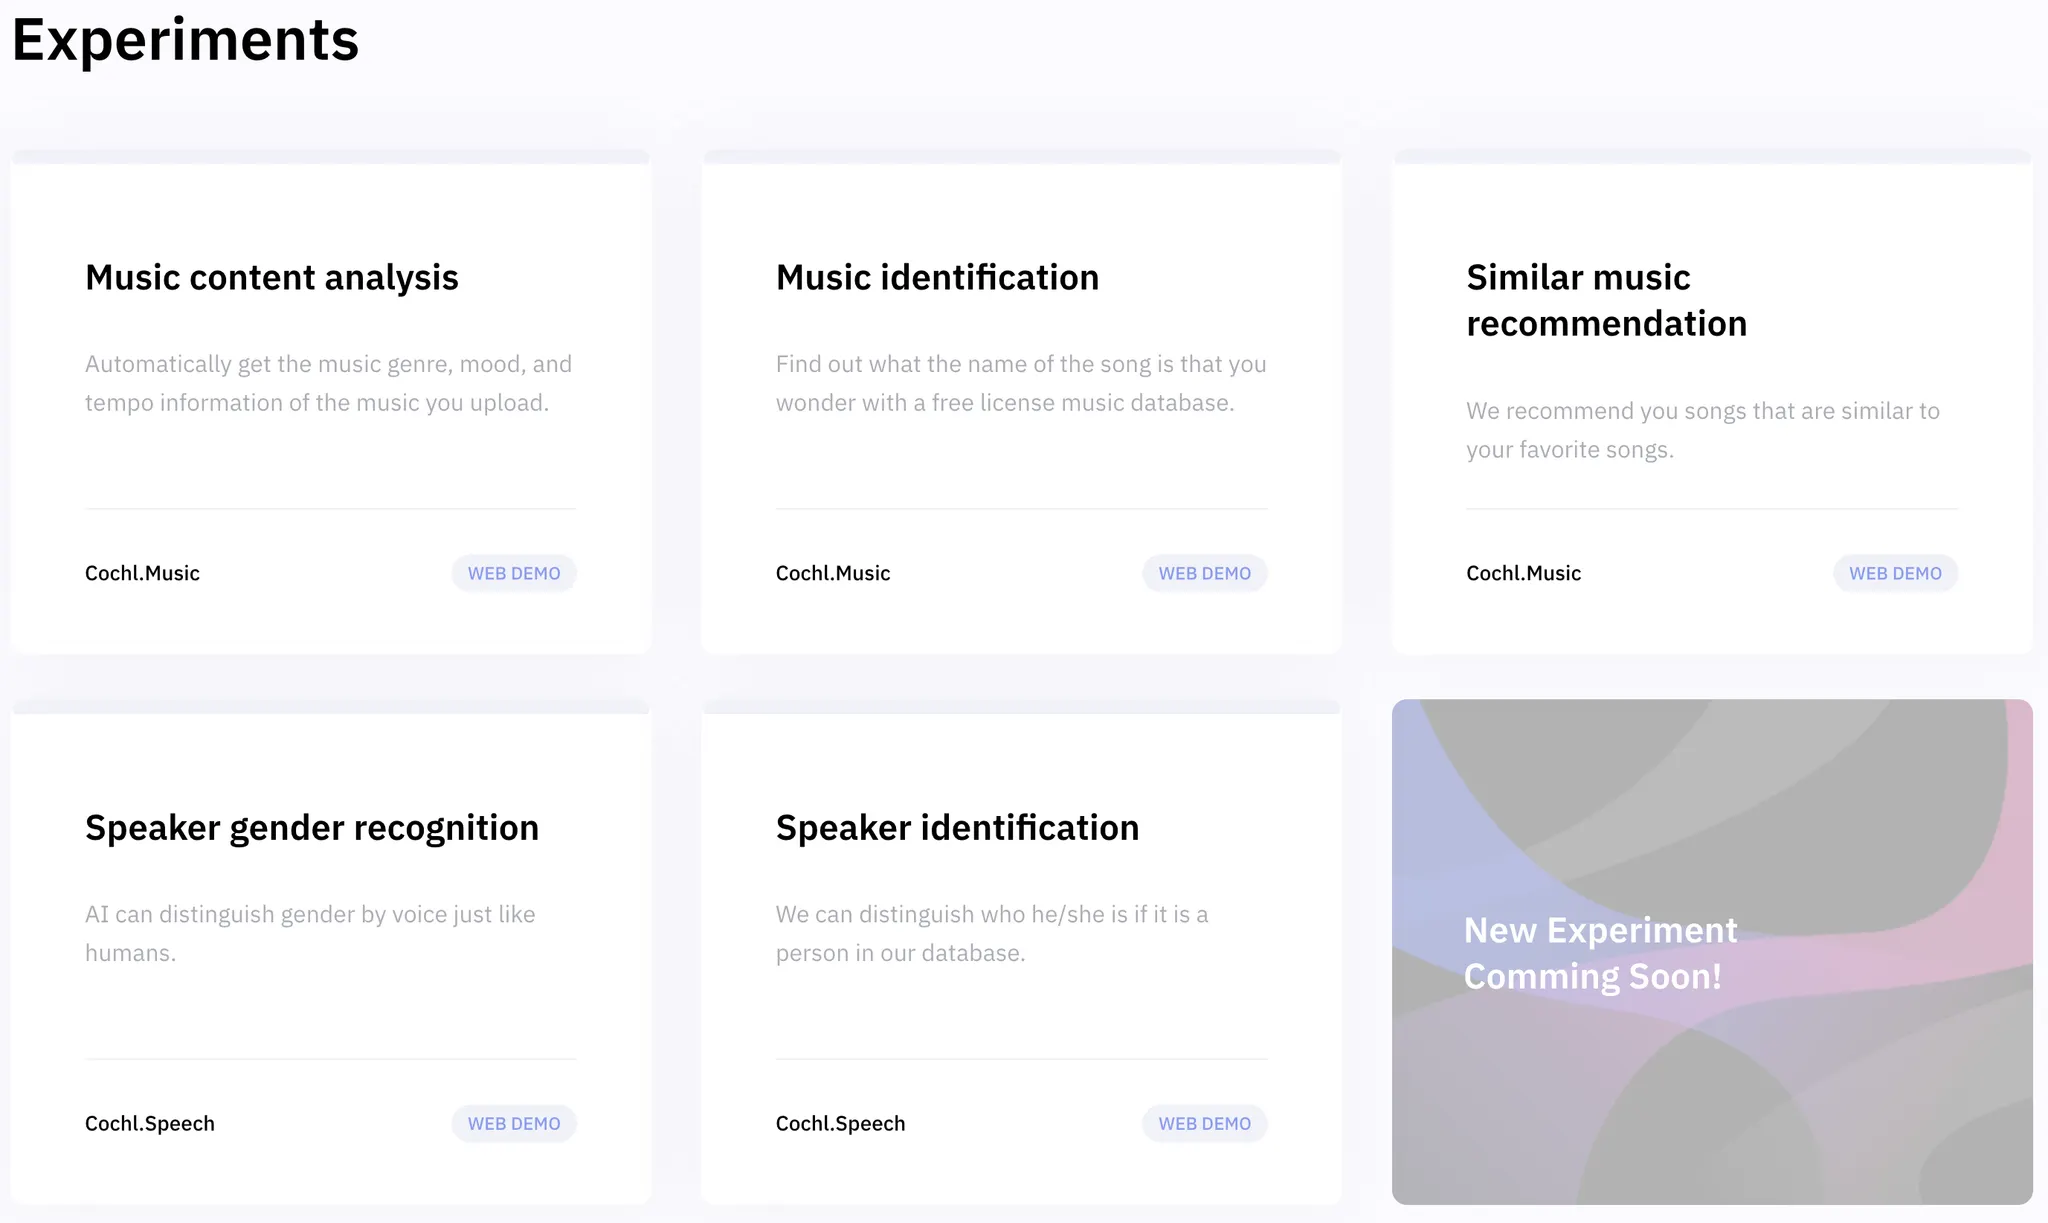The width and height of the screenshot is (2048, 1223).
Task: Open WEB DEMO for Music content analysis
Action: click(x=513, y=573)
